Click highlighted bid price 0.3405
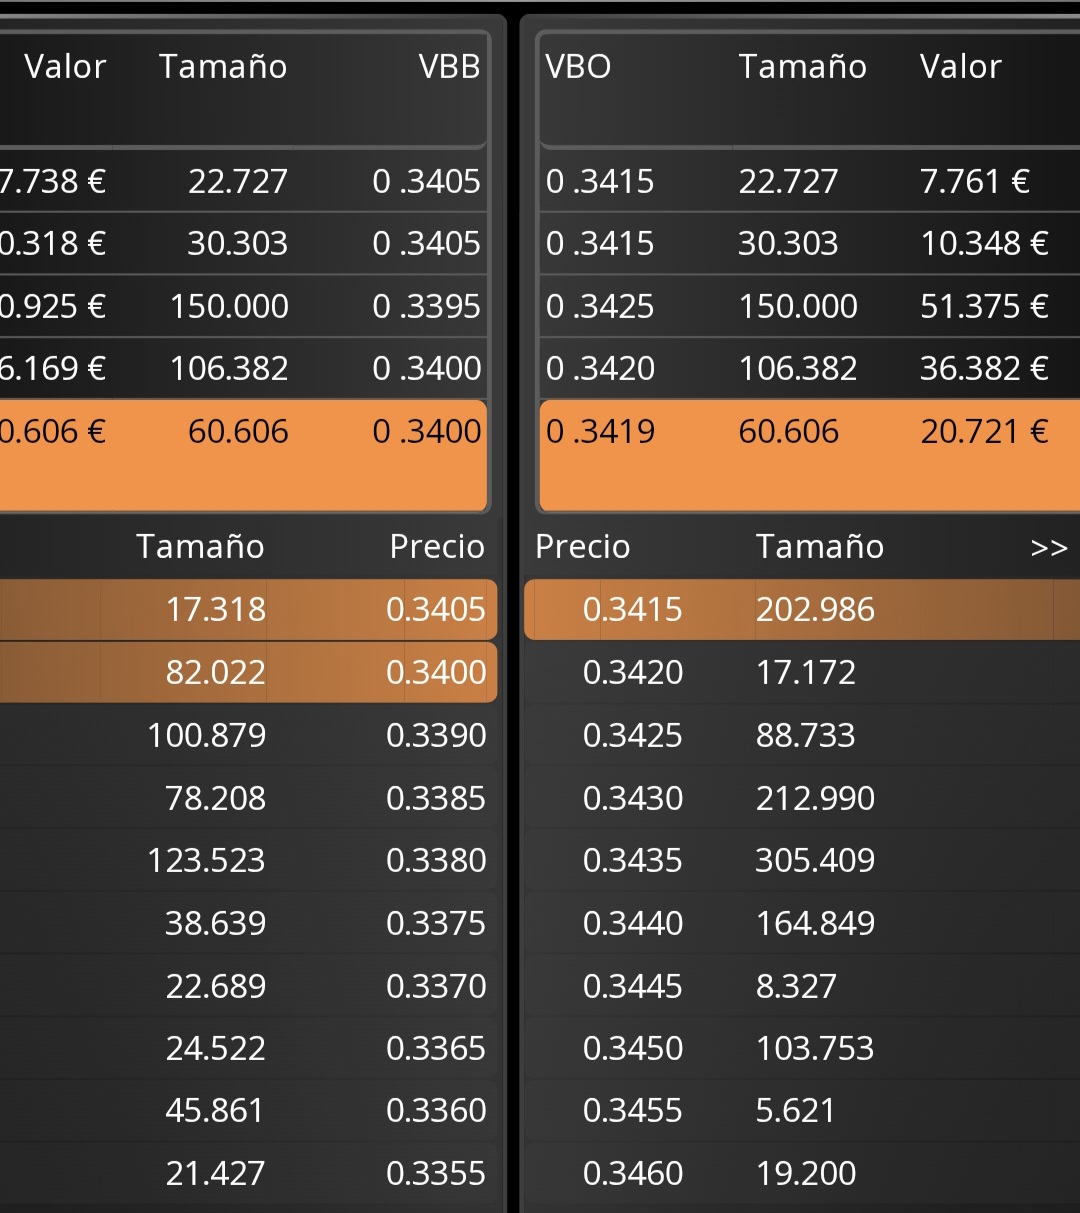 pos(435,609)
